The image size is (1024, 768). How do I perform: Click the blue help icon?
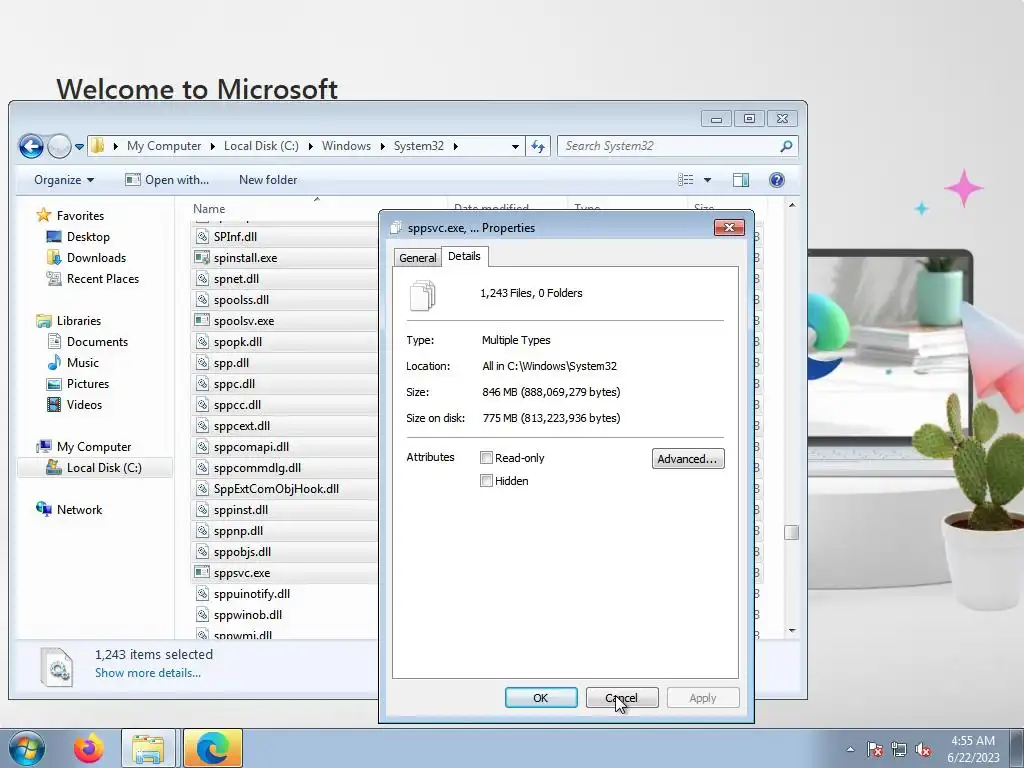pyautogui.click(x=776, y=180)
